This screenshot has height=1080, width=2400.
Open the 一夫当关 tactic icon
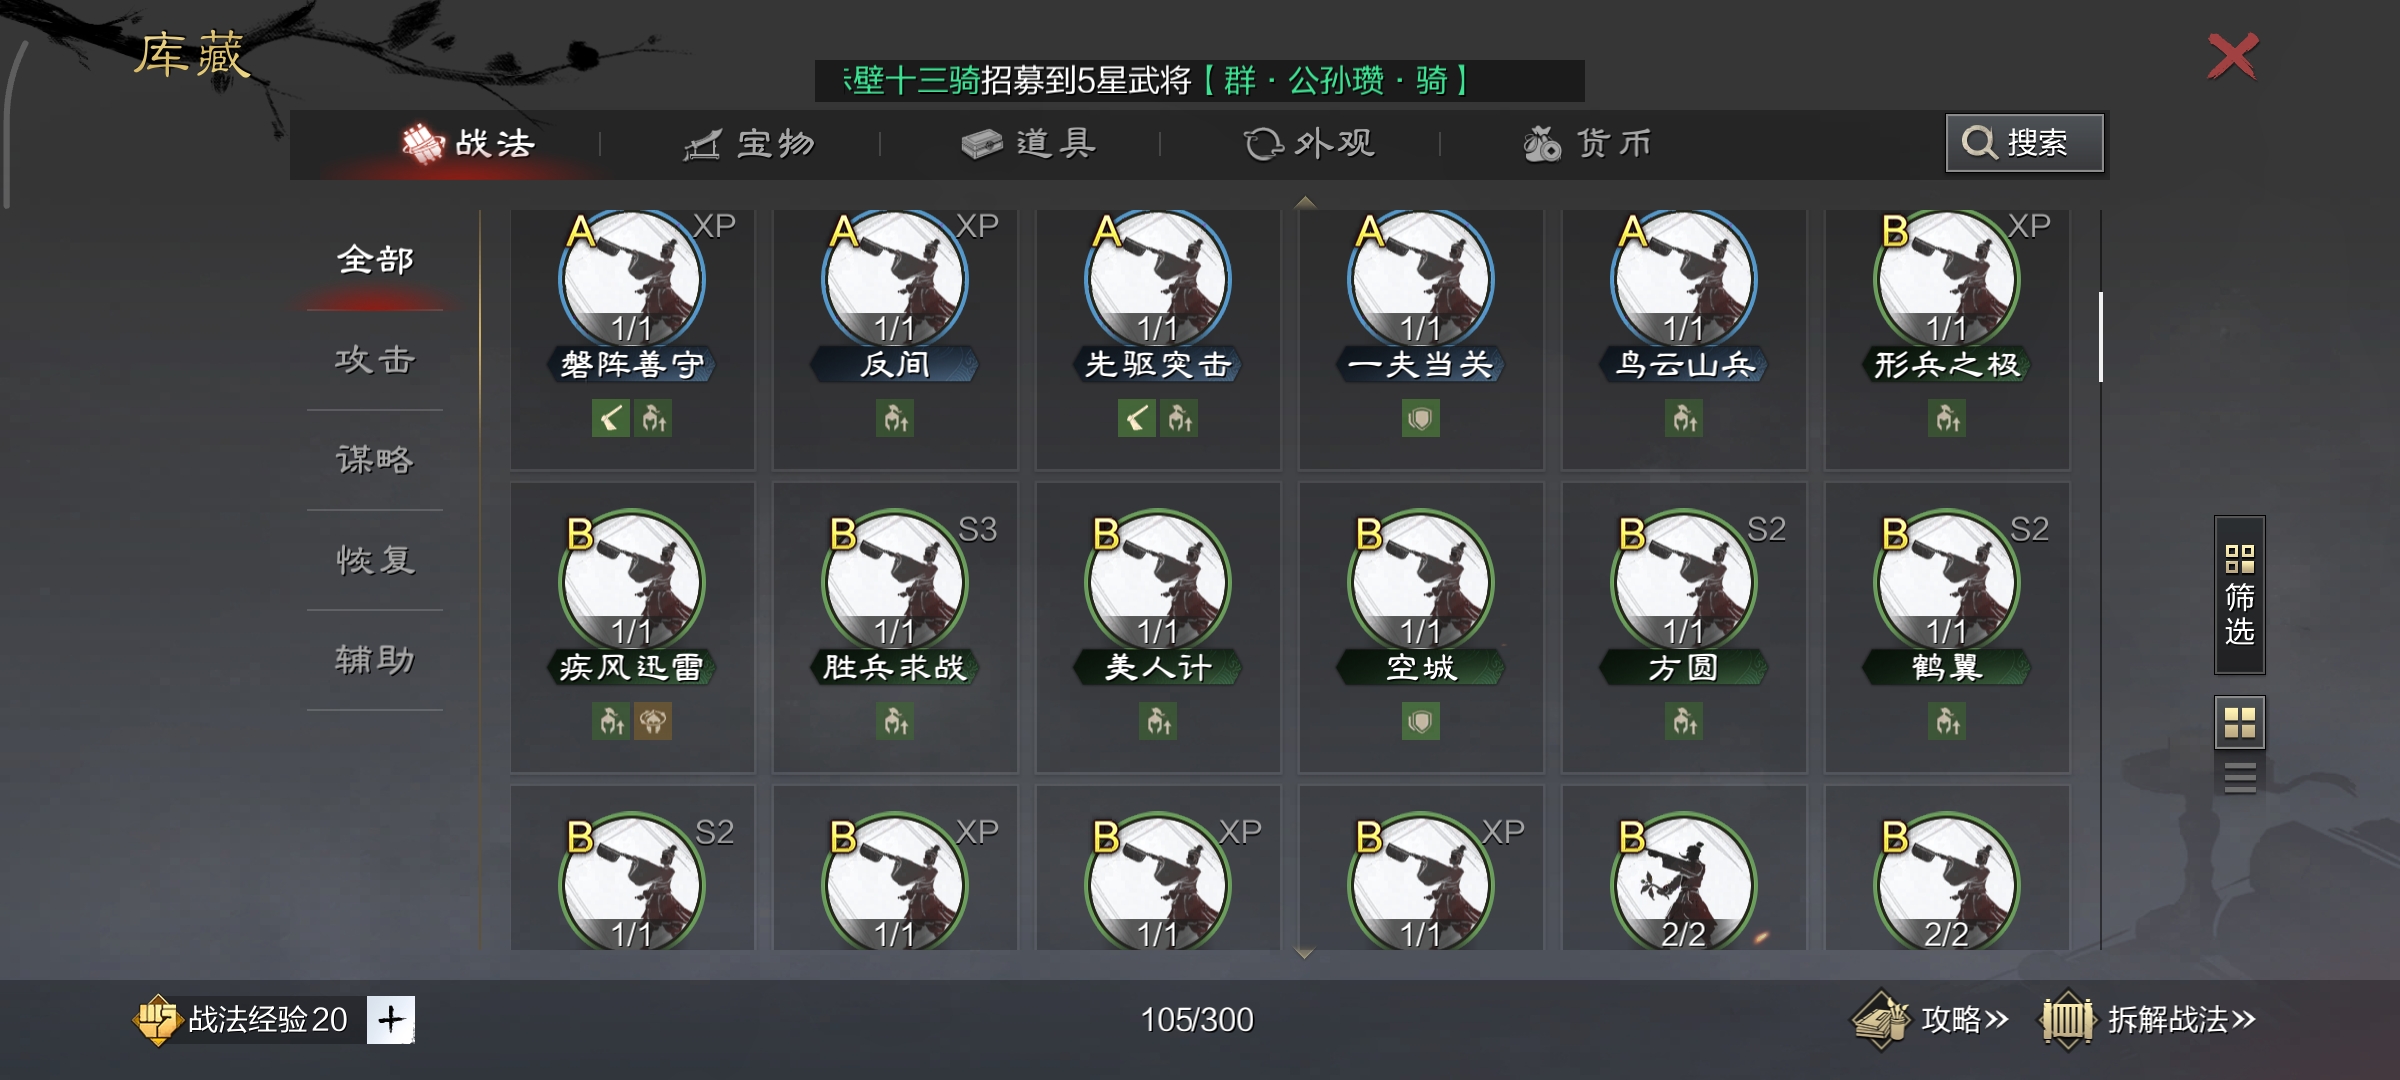pos(1421,279)
